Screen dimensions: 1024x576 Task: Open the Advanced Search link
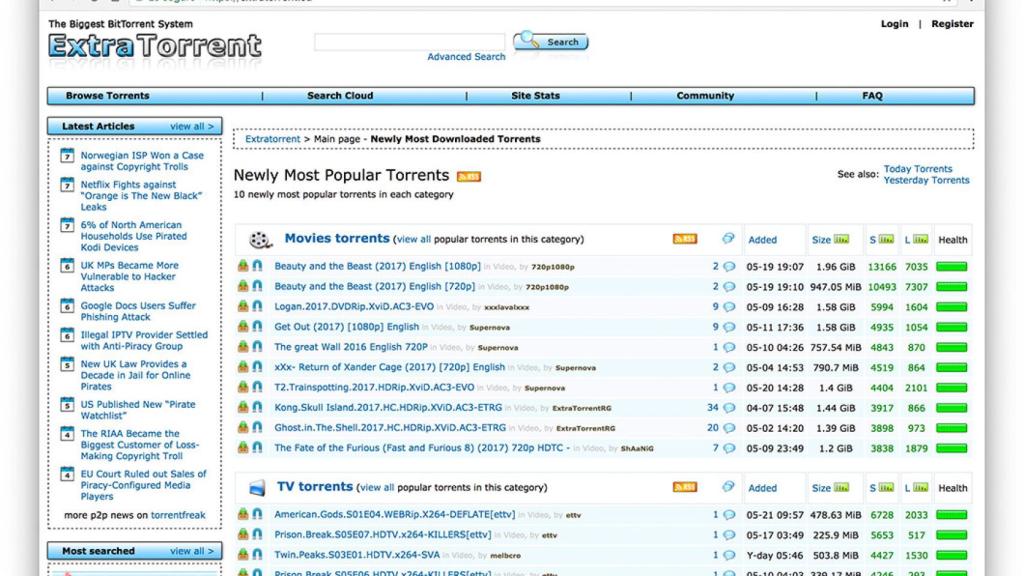click(x=466, y=57)
